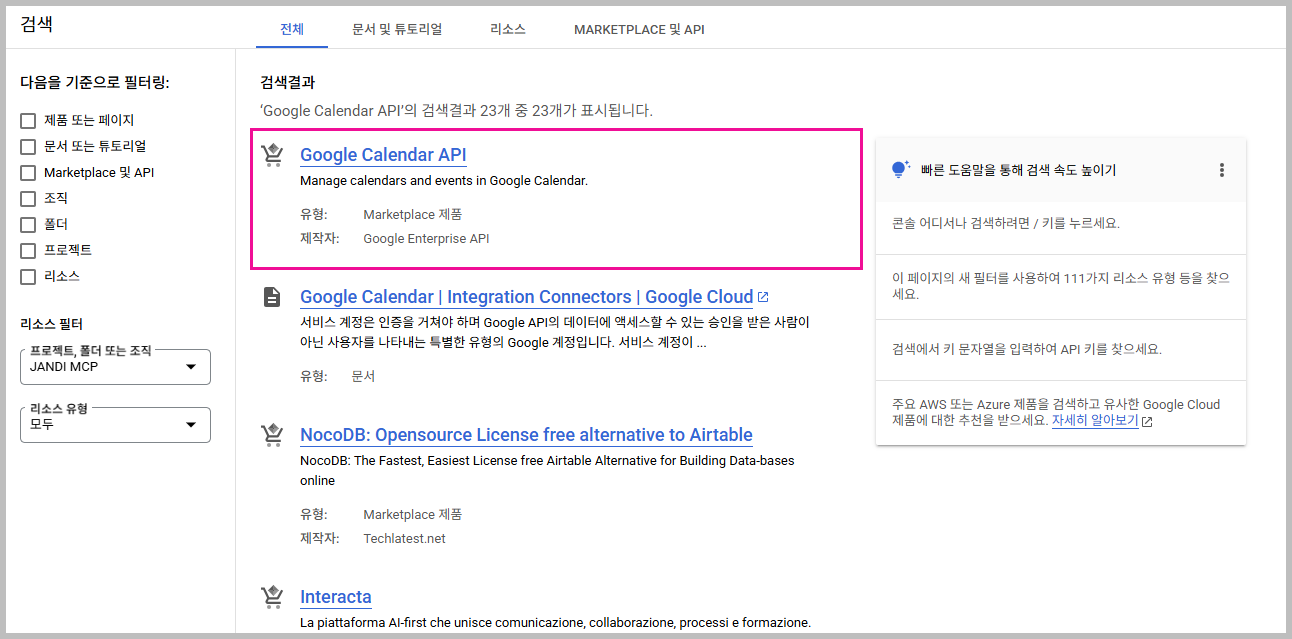This screenshot has width=1292, height=639.
Task: Open the three-dot menu in tips panel
Action: click(1221, 170)
